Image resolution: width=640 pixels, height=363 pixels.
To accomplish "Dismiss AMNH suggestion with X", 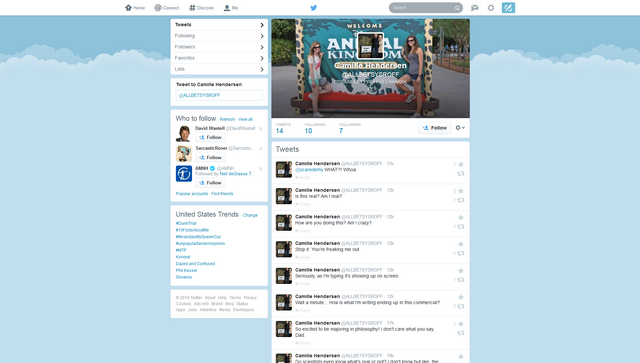I will (x=260, y=169).
